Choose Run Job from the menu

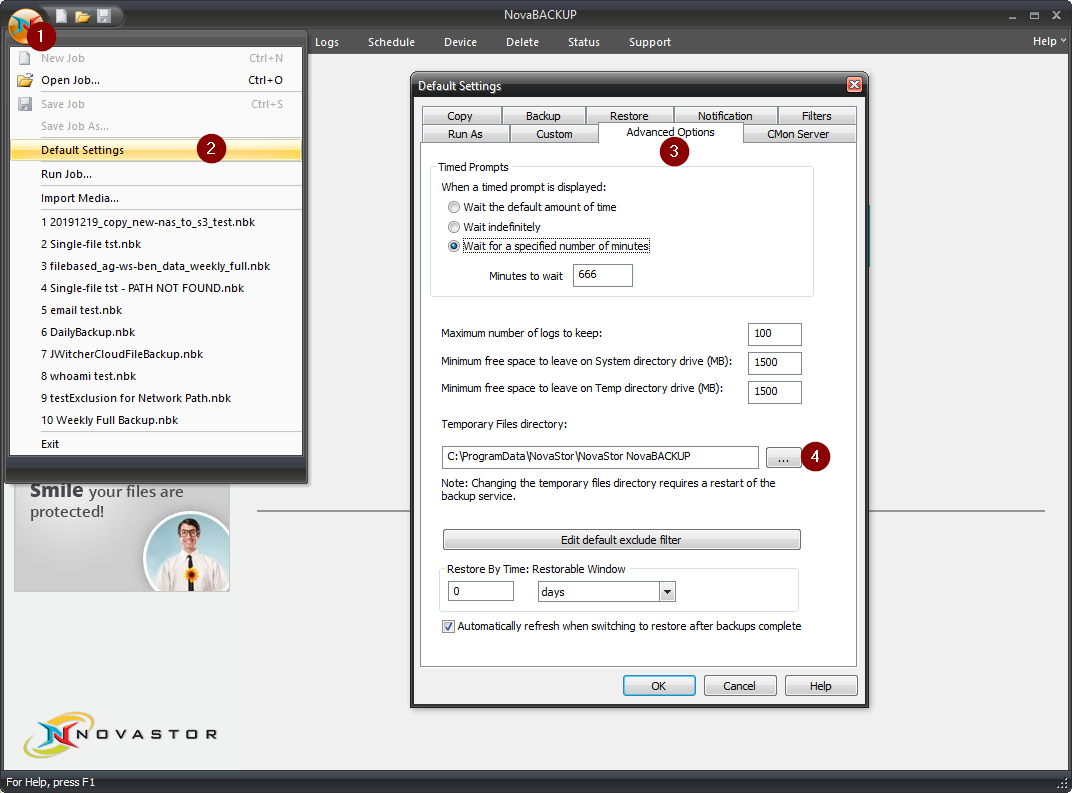pyautogui.click(x=156, y=174)
